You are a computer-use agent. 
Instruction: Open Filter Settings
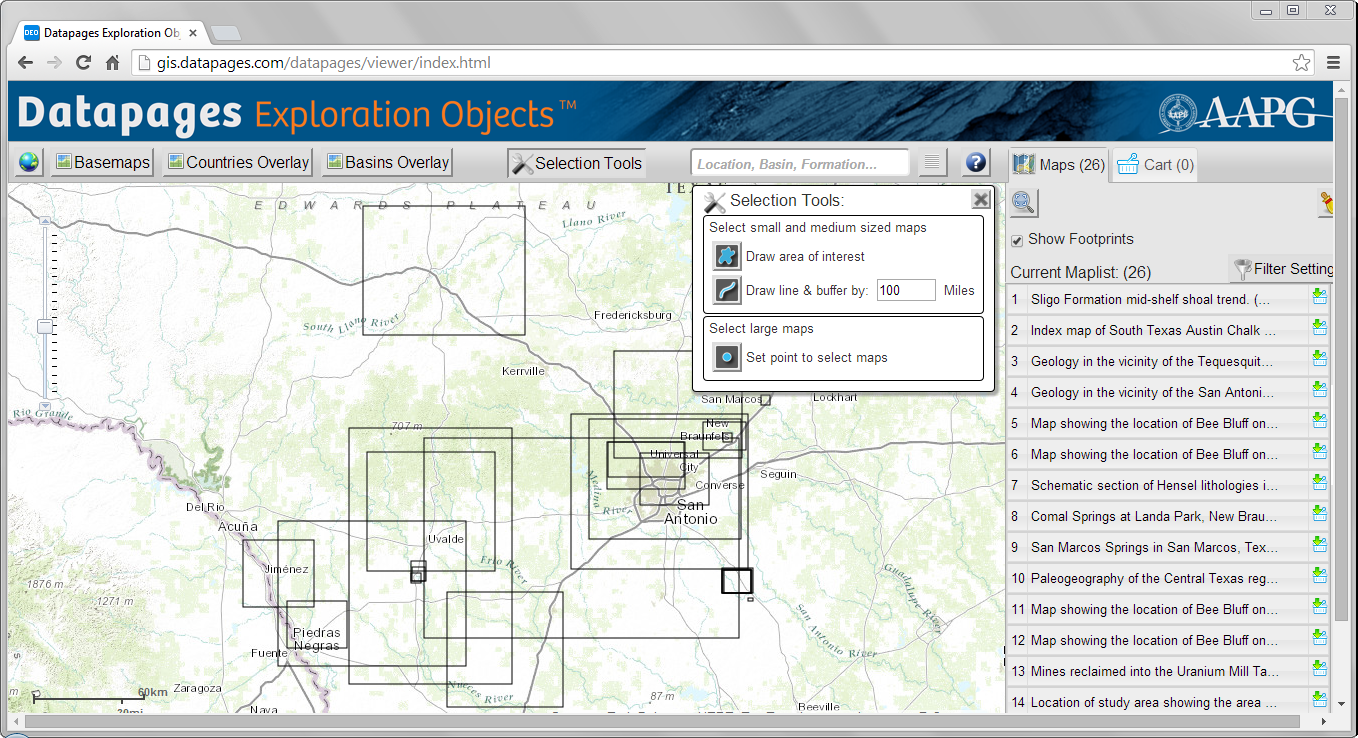[x=1283, y=268]
